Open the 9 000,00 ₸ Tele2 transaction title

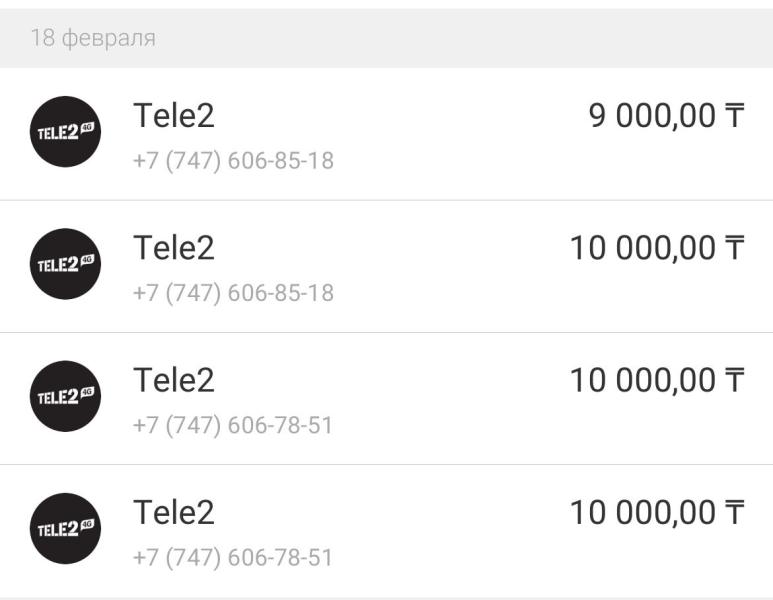pos(174,115)
